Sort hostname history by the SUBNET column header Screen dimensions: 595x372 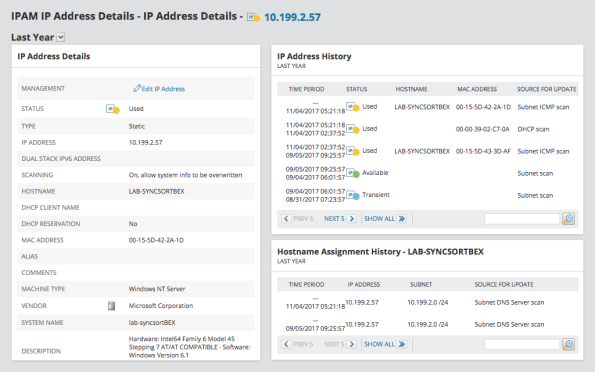coord(421,284)
